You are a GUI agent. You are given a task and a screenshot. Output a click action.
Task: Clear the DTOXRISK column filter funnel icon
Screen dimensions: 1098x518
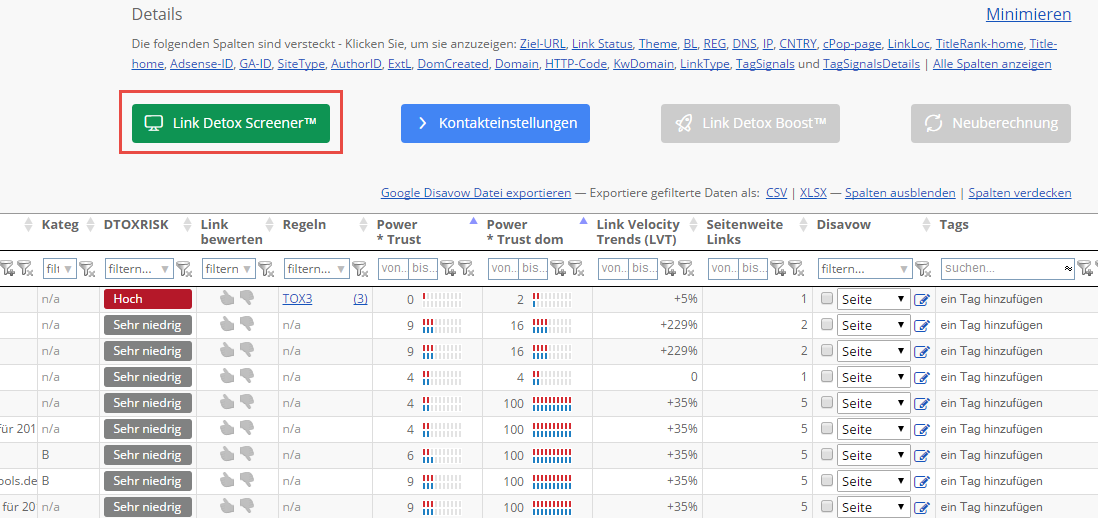[183, 268]
